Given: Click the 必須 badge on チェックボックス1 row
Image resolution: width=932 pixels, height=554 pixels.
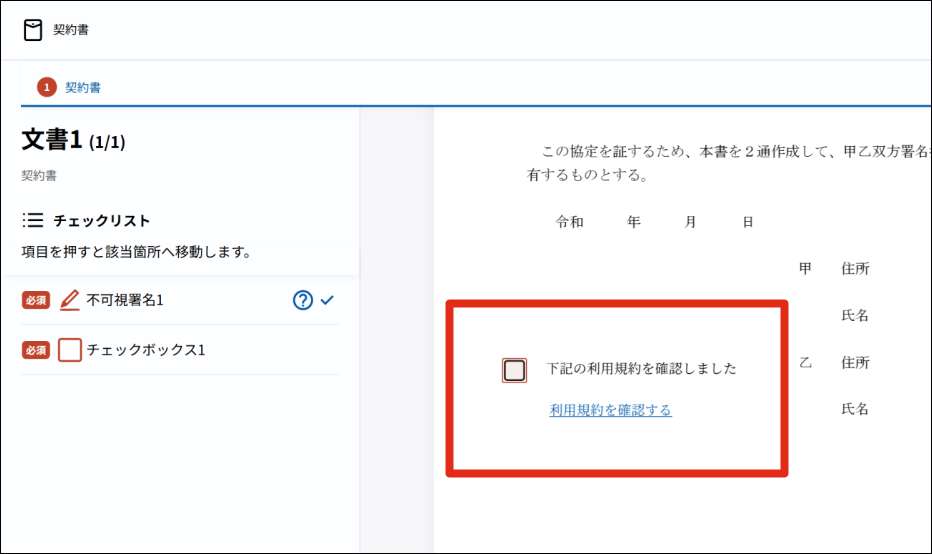Looking at the screenshot, I should click(x=36, y=350).
